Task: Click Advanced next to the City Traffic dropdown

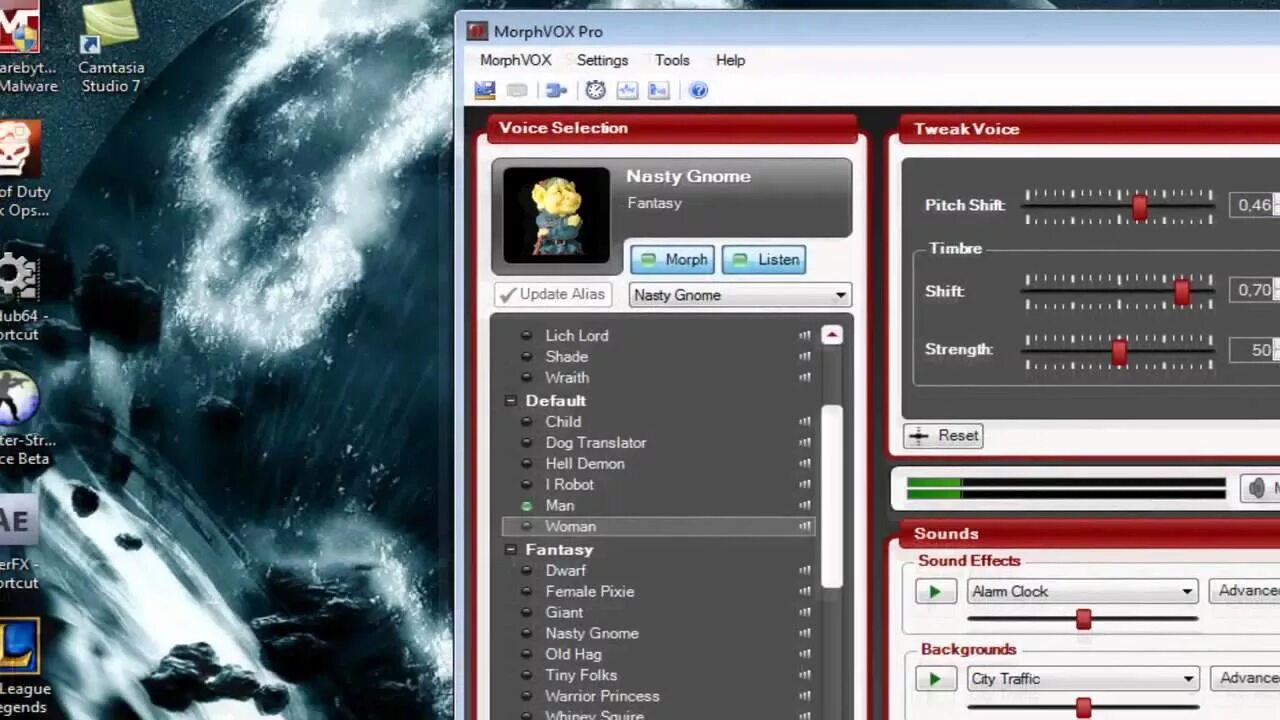Action: tap(1244, 678)
